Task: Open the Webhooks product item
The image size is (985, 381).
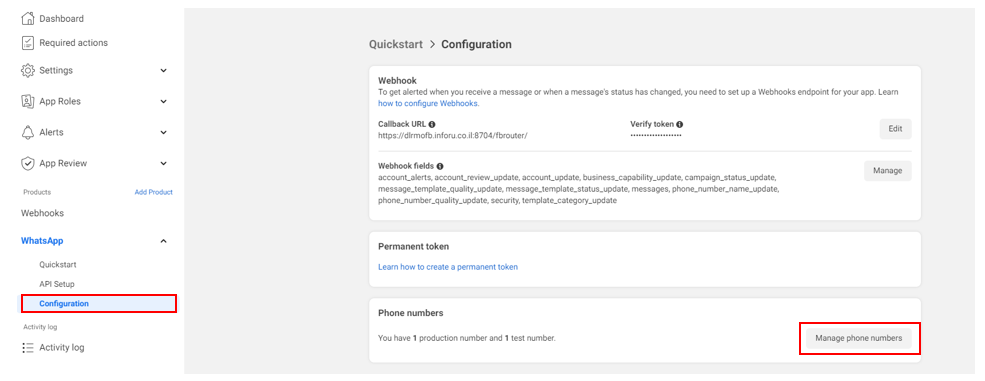Action: 43,213
